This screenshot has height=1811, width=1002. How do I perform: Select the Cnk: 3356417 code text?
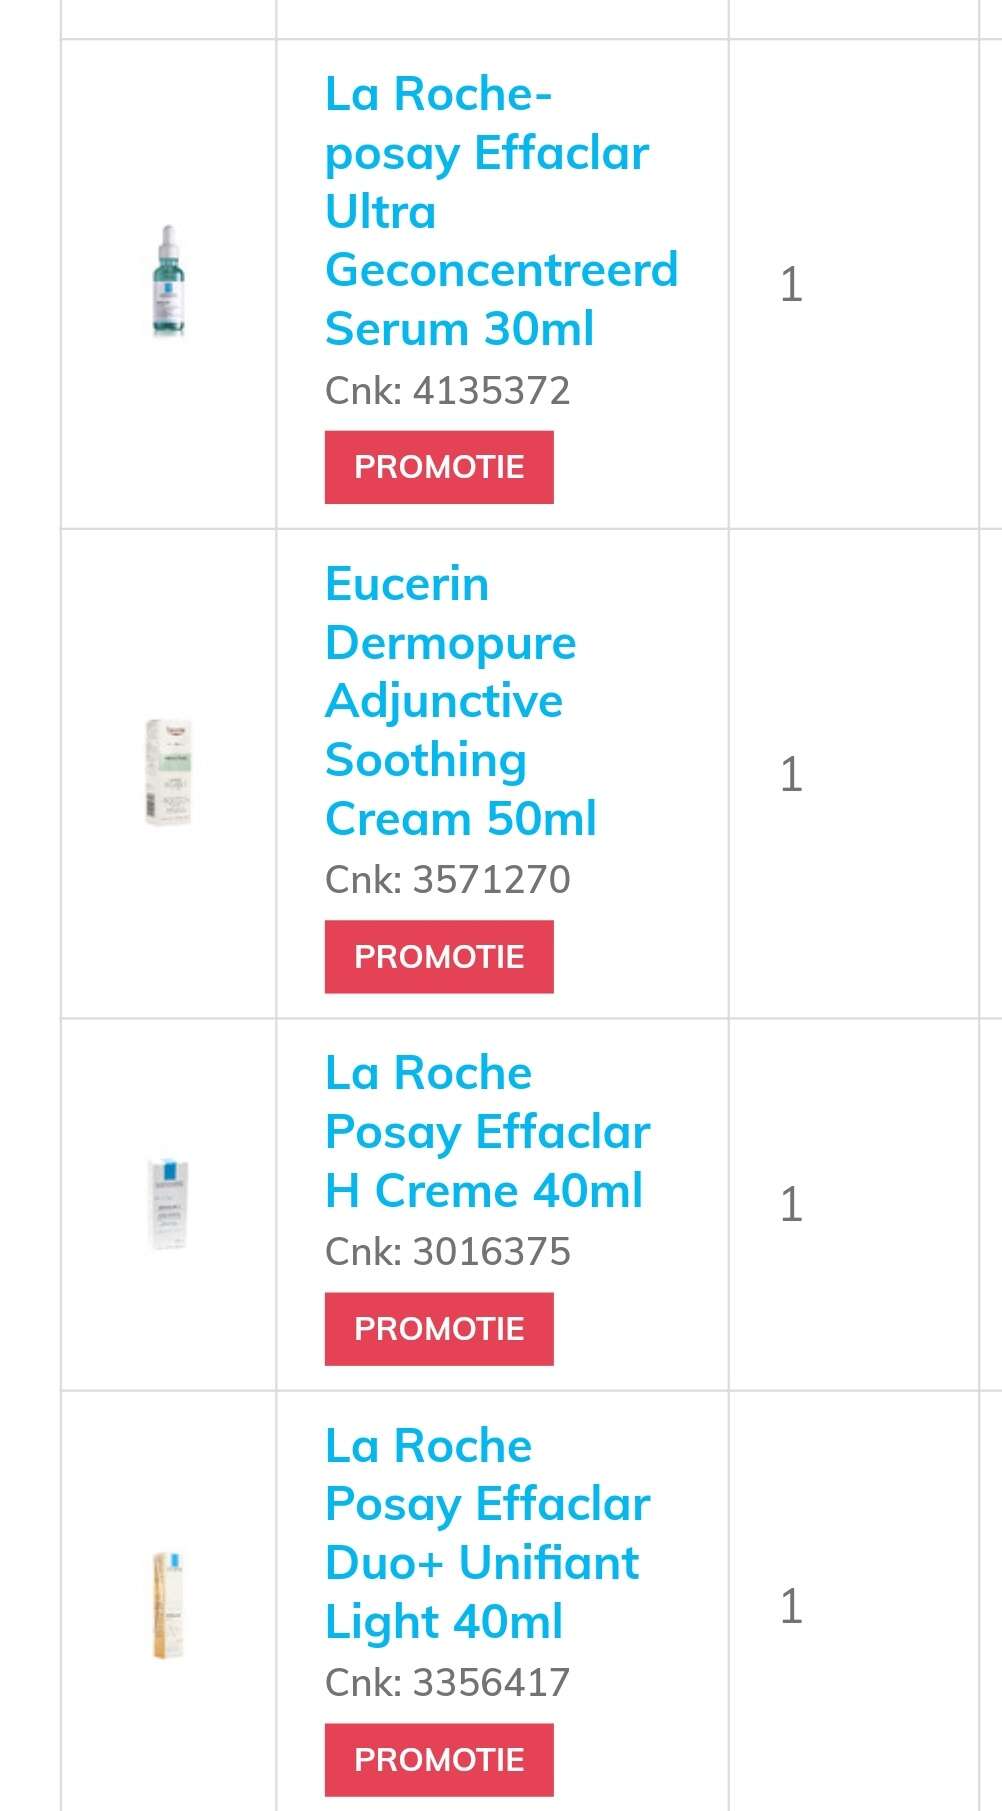pyautogui.click(x=447, y=1683)
